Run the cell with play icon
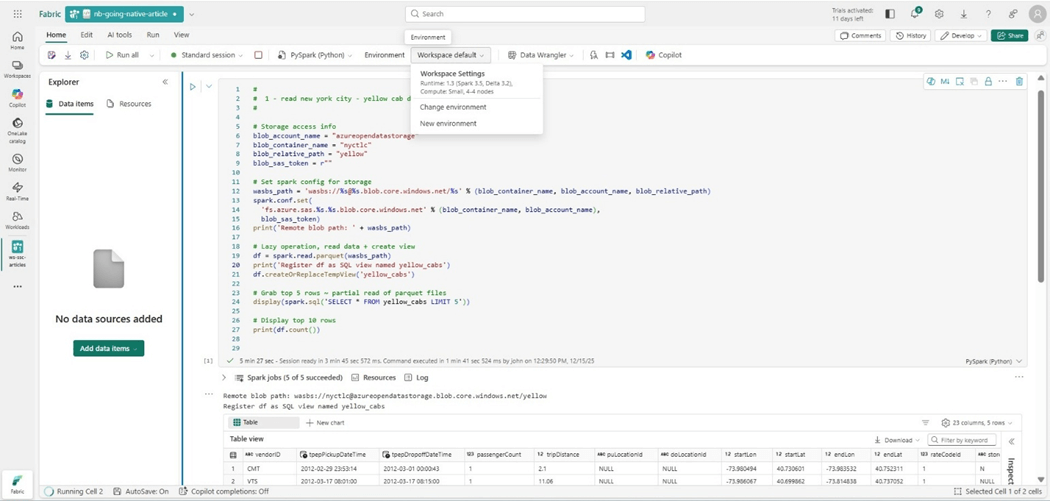Screen dimensions: 1050x501 [193, 87]
